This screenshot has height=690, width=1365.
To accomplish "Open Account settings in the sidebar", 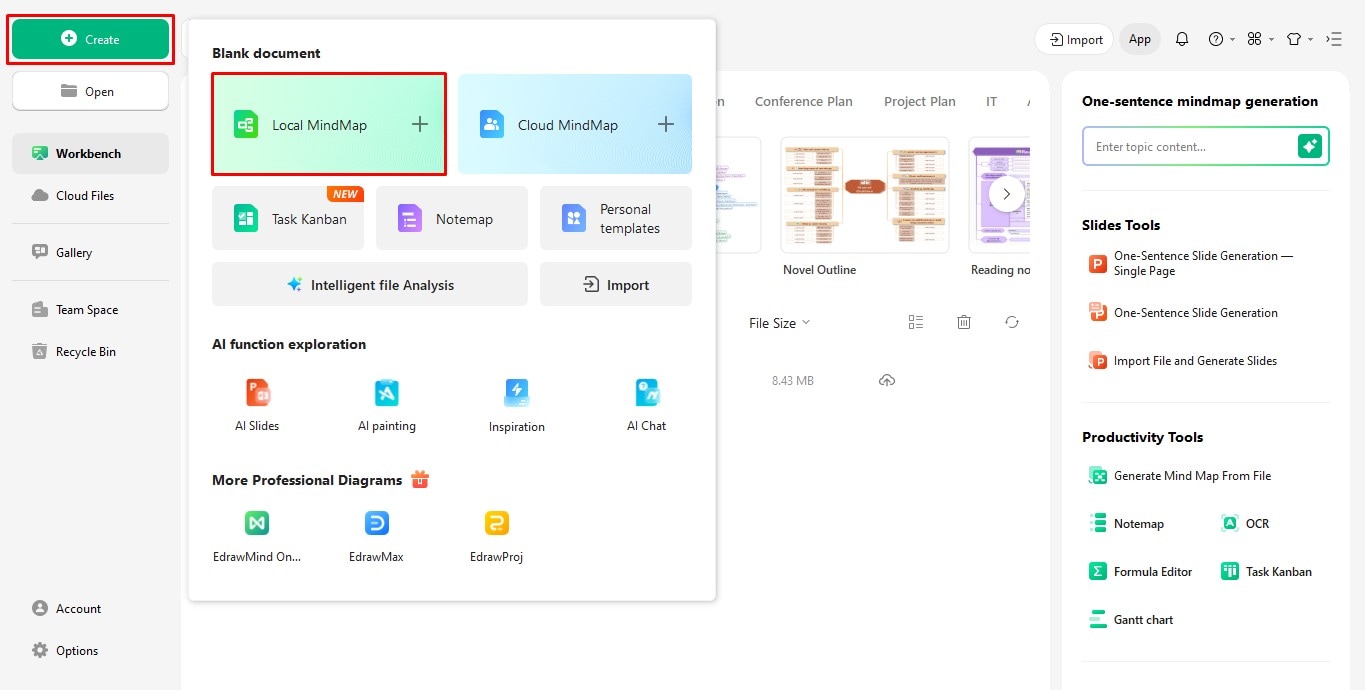I will [66, 608].
